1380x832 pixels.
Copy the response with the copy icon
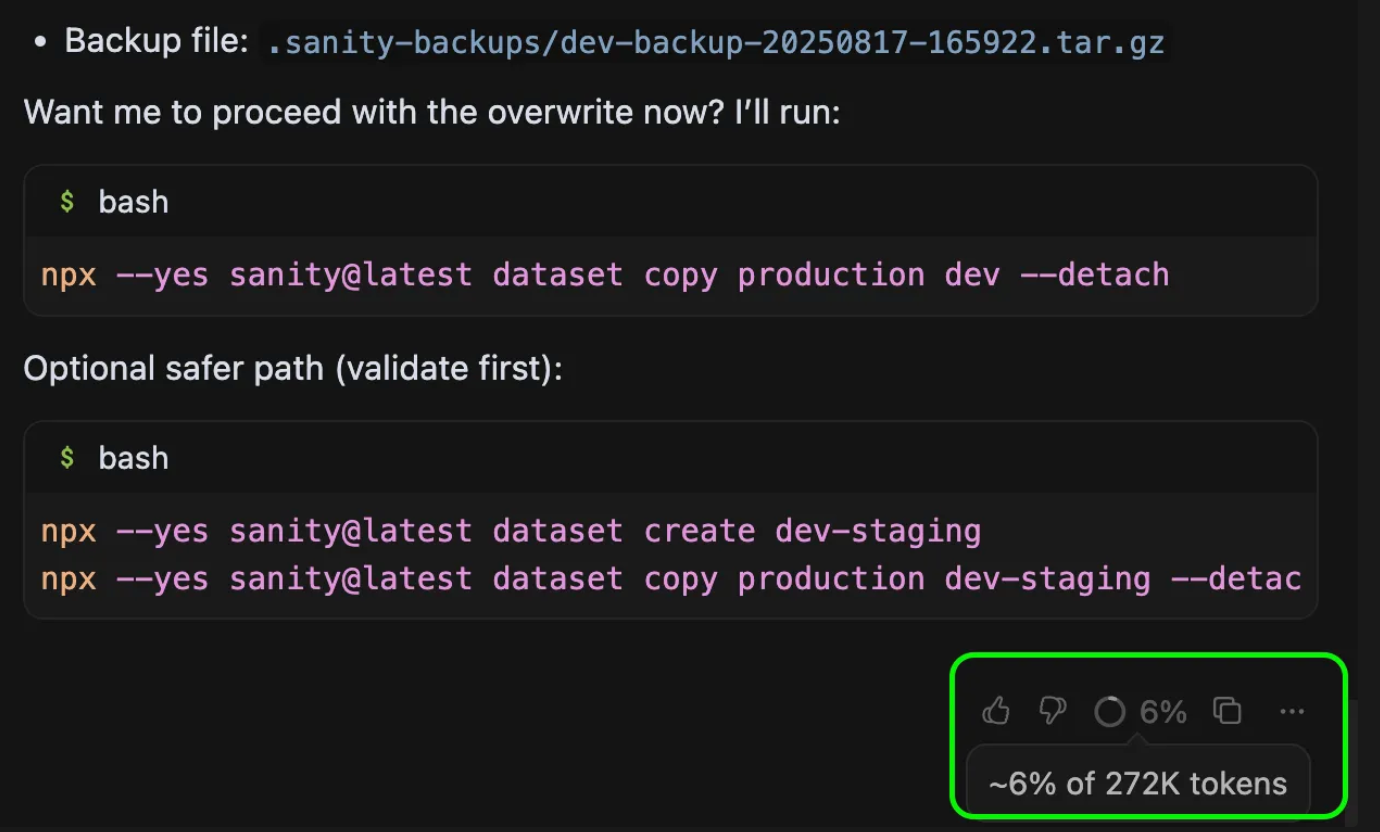coord(1227,711)
